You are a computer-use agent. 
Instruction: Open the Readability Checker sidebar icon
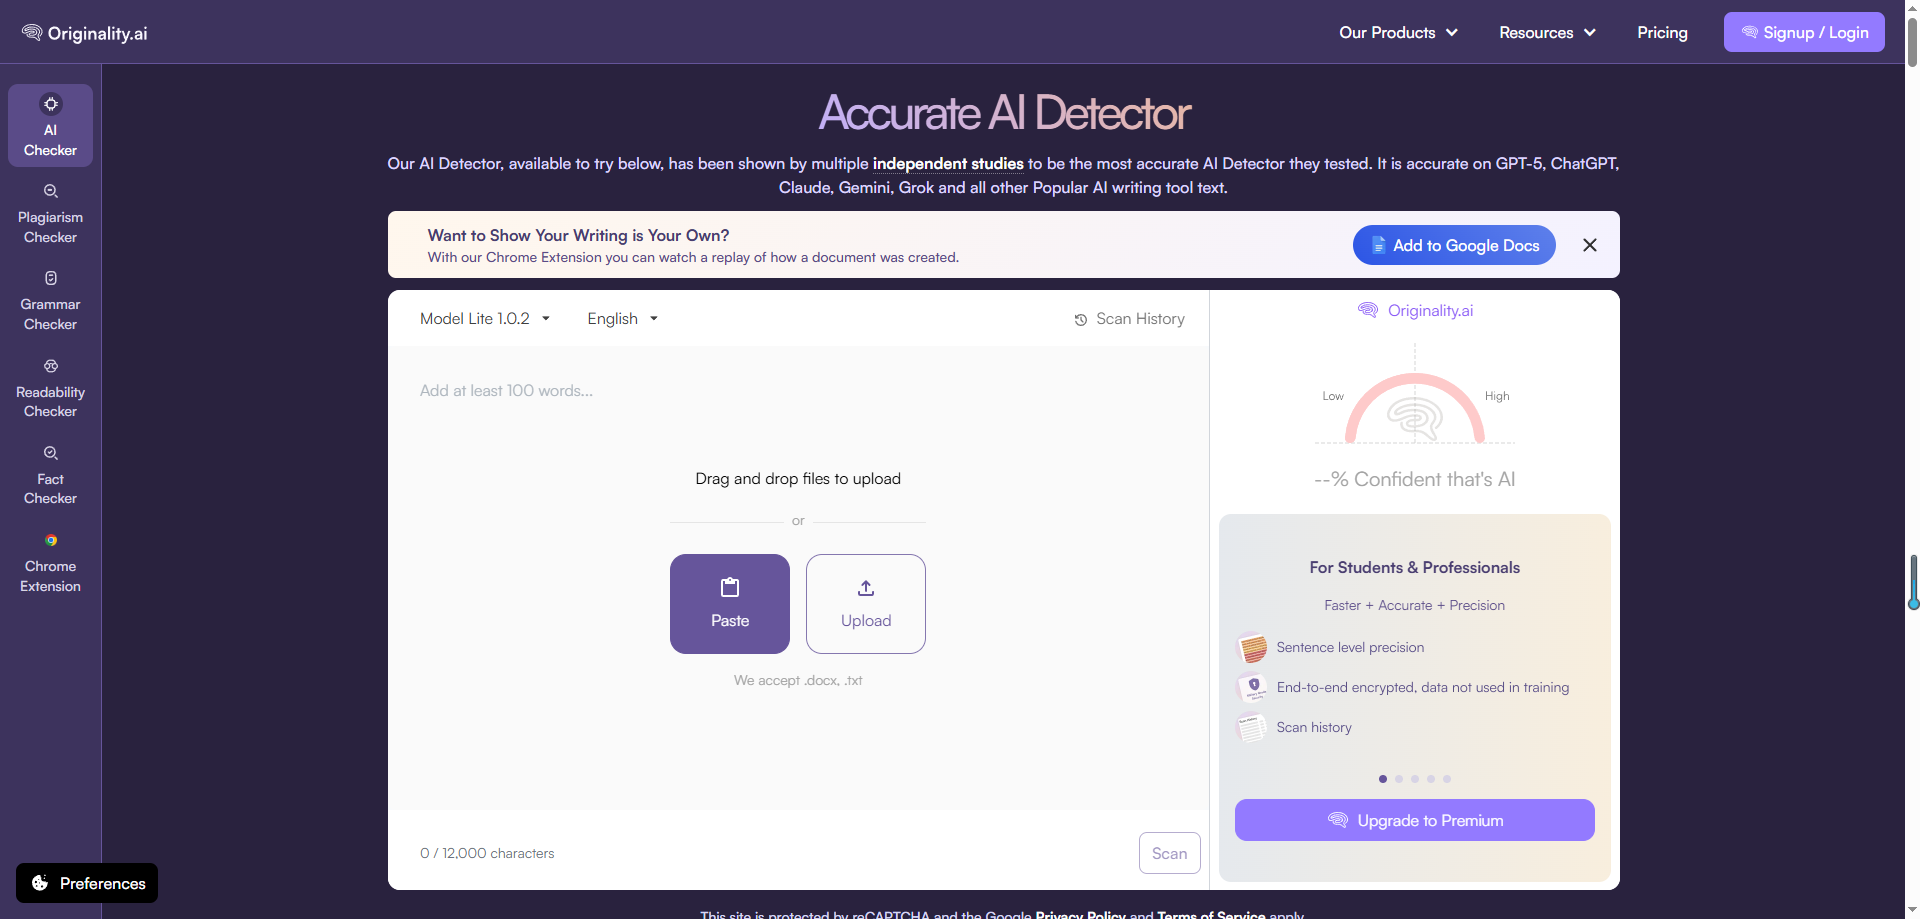click(x=51, y=366)
